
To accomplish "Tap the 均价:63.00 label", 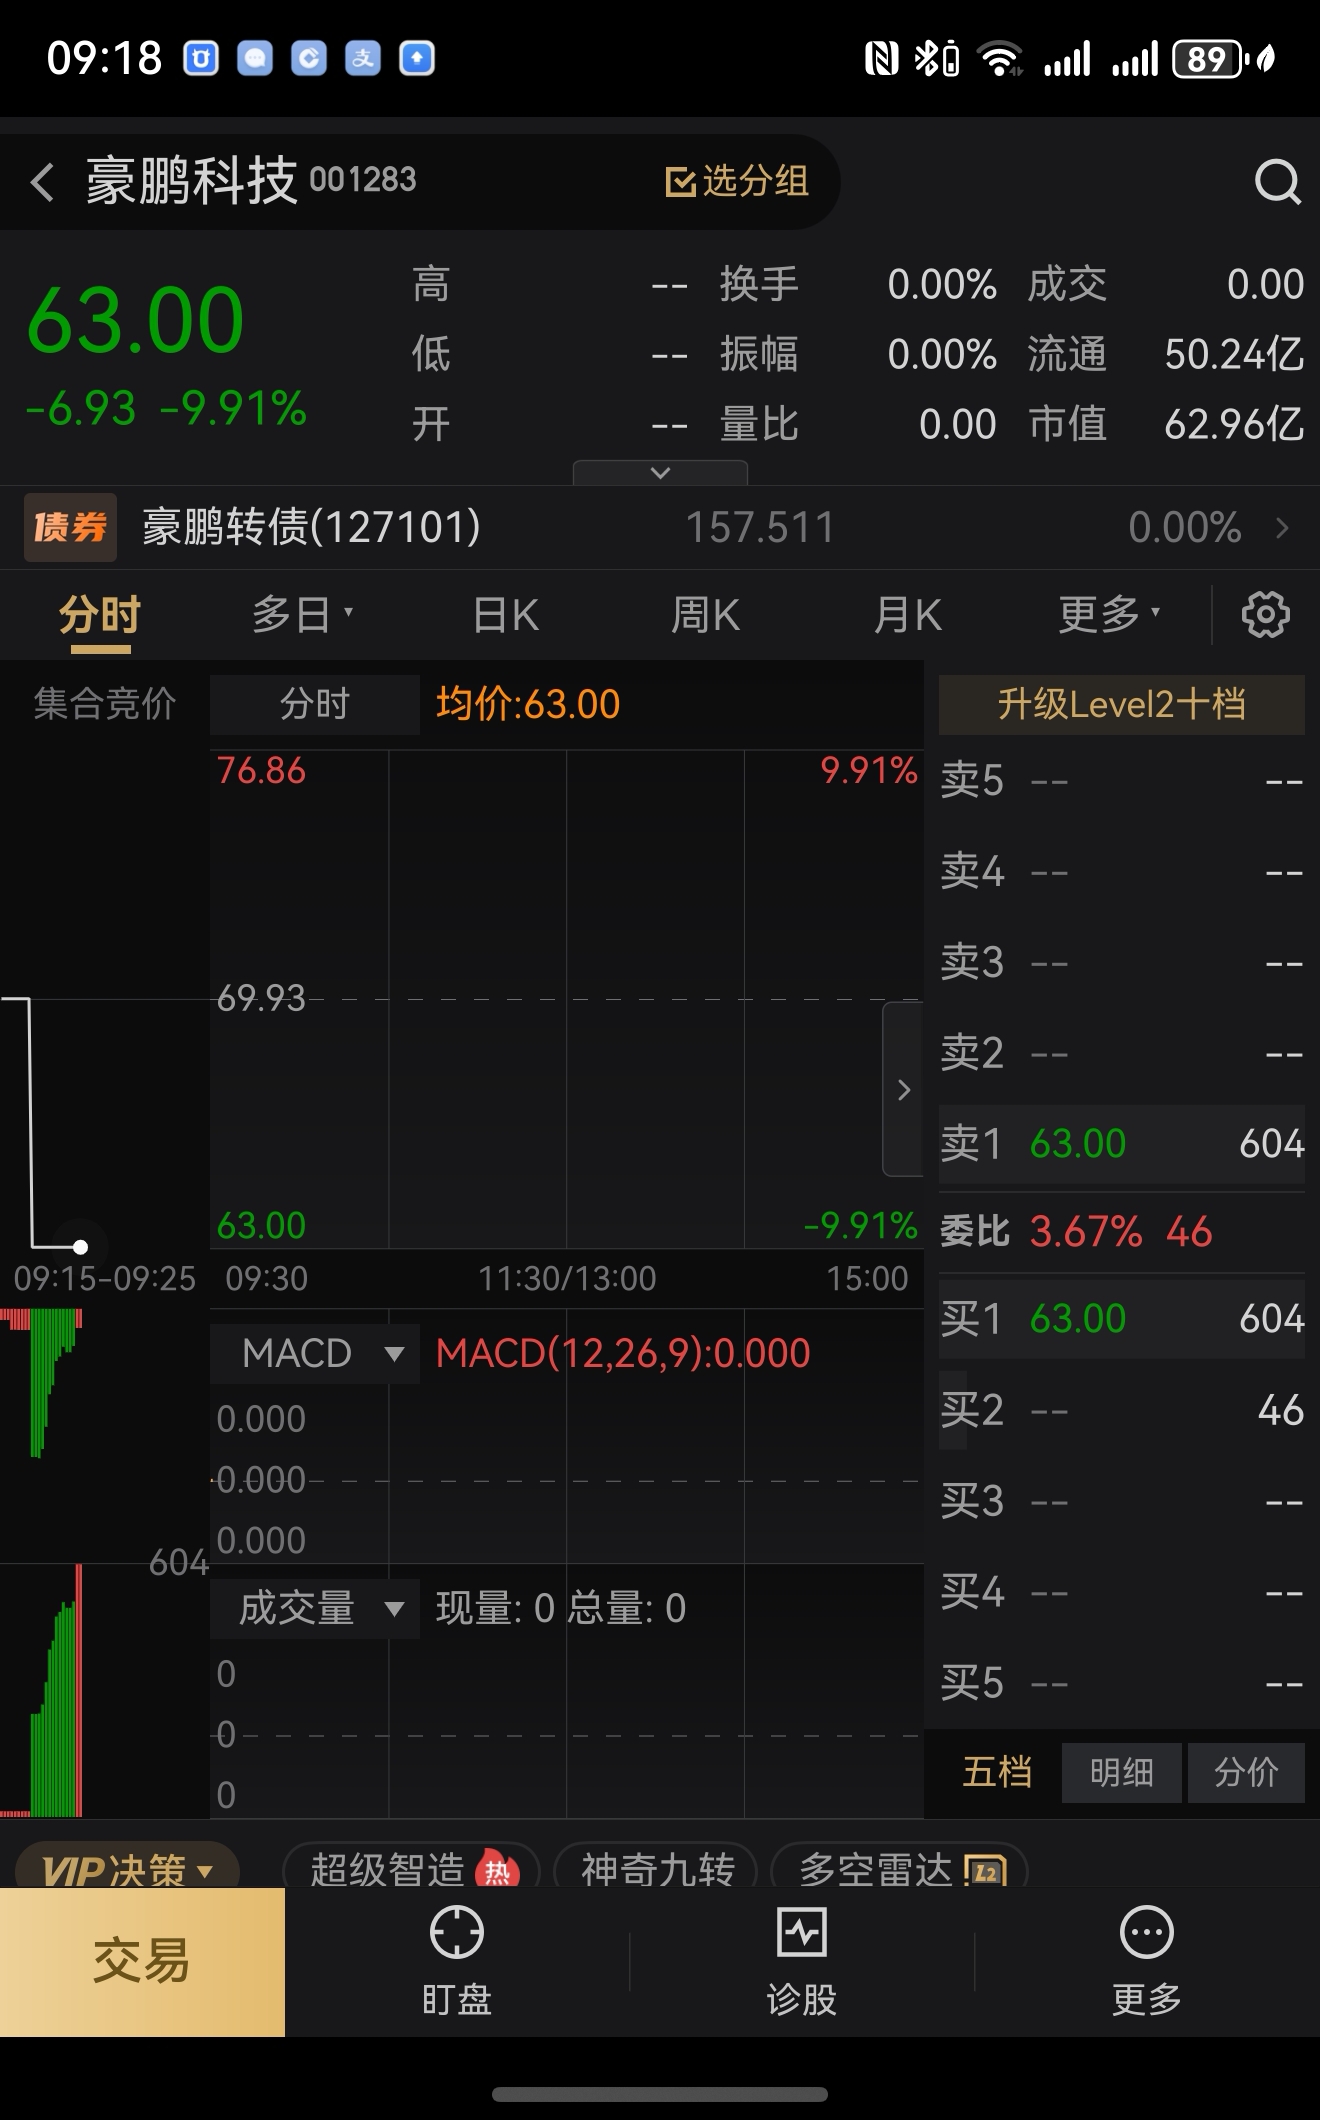I will 528,704.
